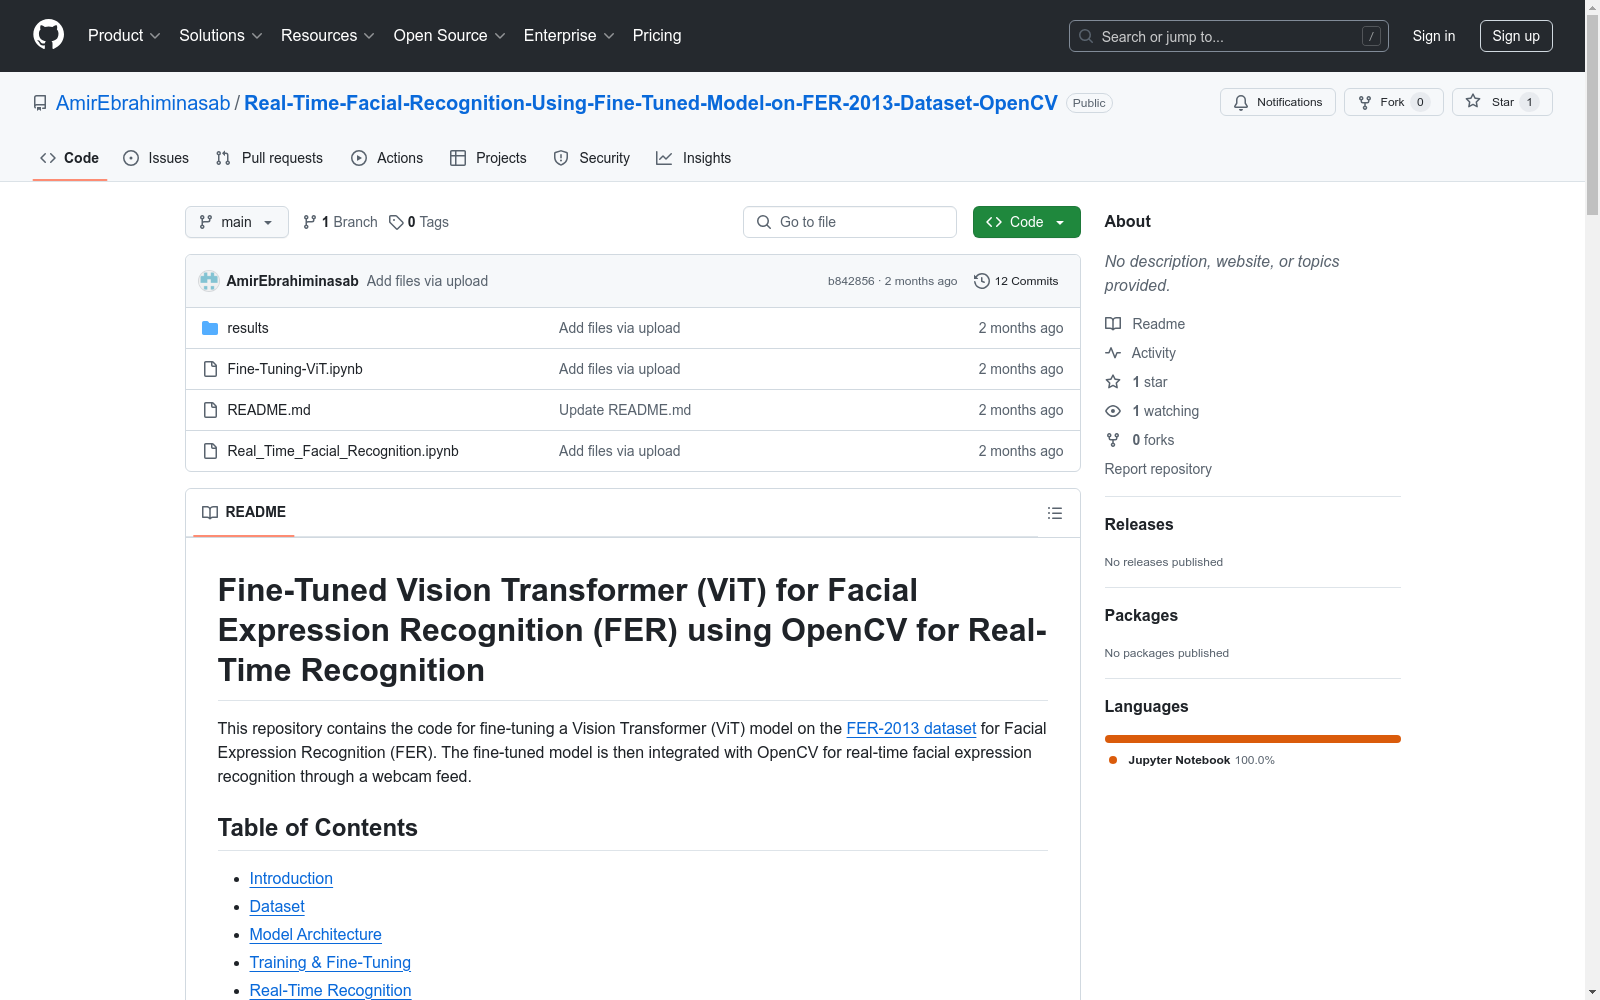Viewport: 1600px width, 1000px height.
Task: Jump to the Model Architecture section link
Action: [x=316, y=934]
